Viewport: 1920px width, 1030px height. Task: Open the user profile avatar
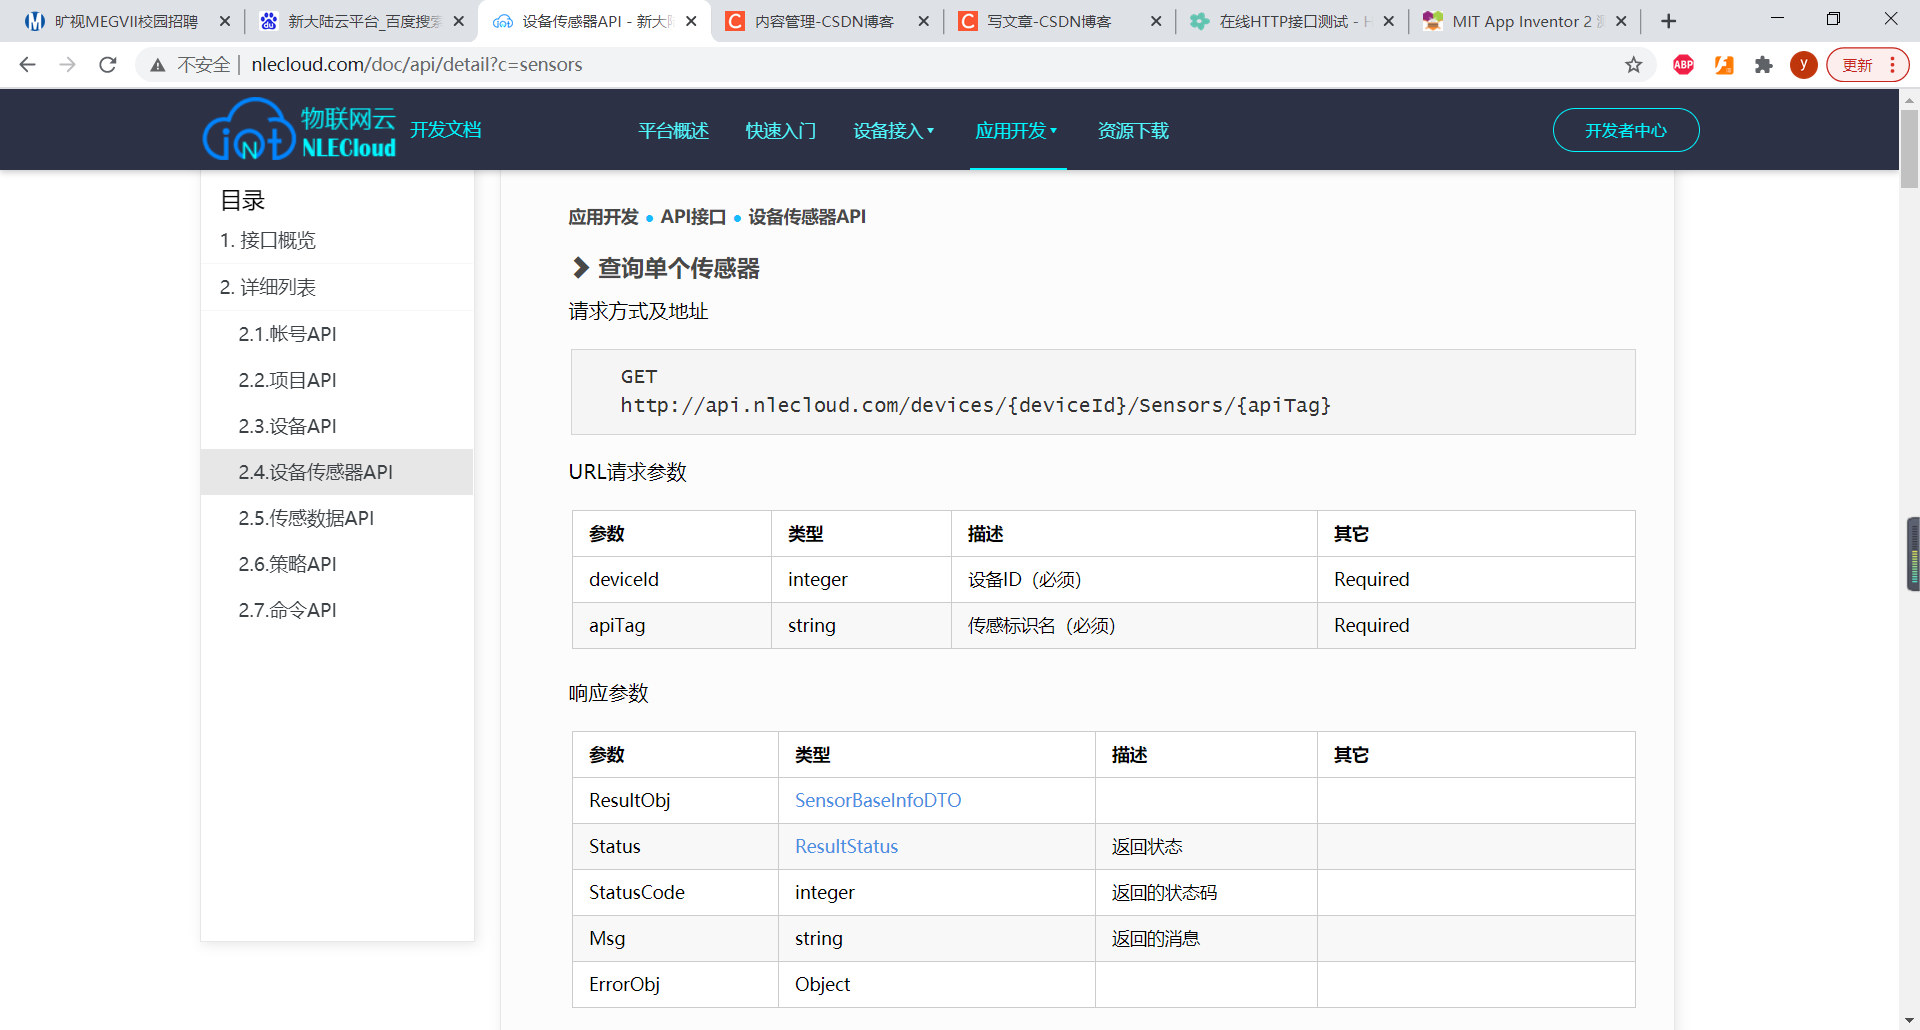(x=1804, y=65)
